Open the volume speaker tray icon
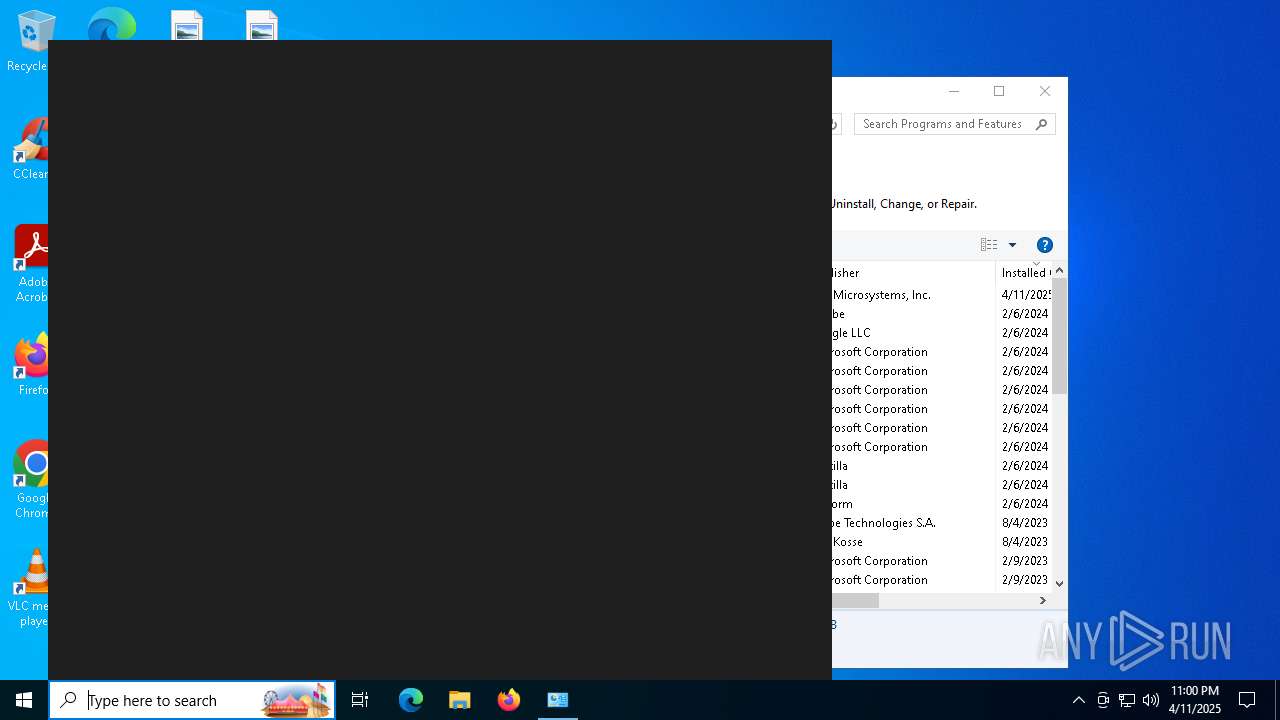This screenshot has height=720, width=1280. coord(1151,700)
